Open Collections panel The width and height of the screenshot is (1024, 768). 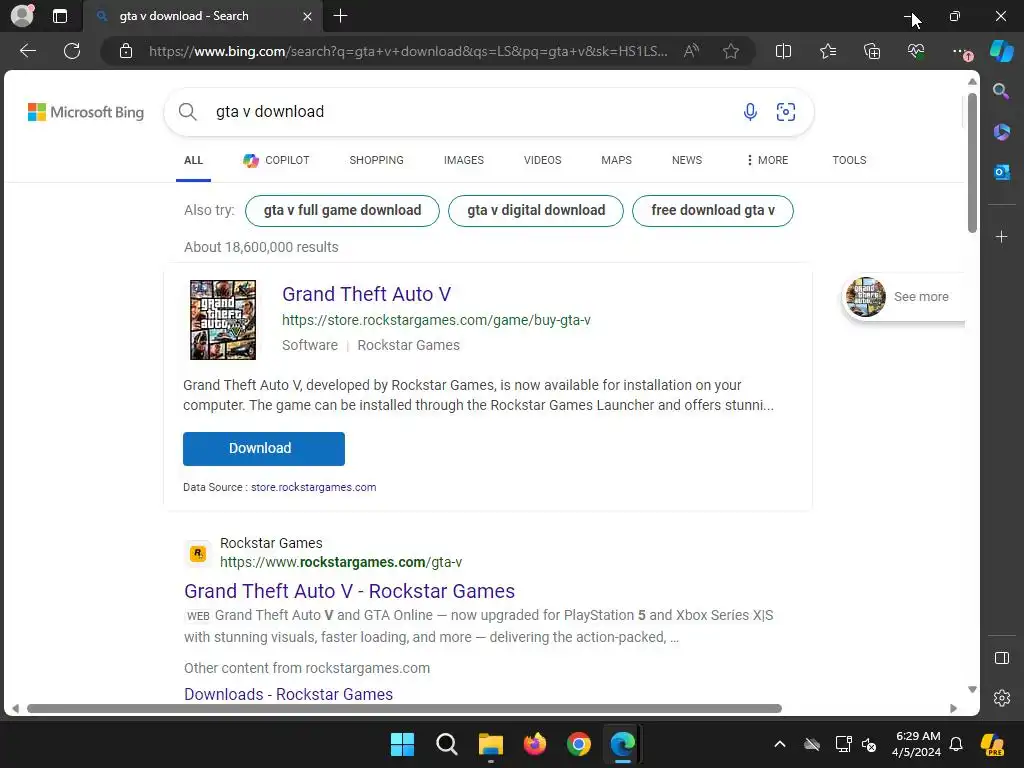[x=872, y=51]
